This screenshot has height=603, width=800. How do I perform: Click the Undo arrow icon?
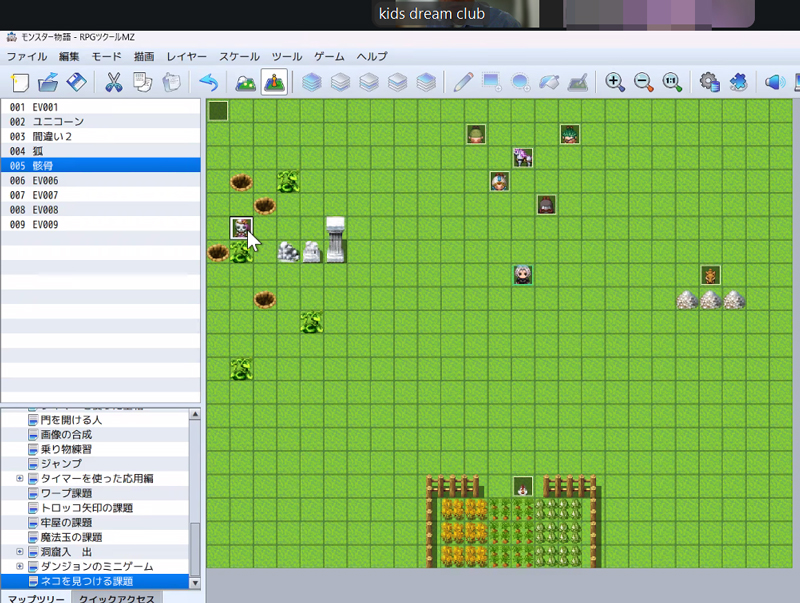point(209,82)
